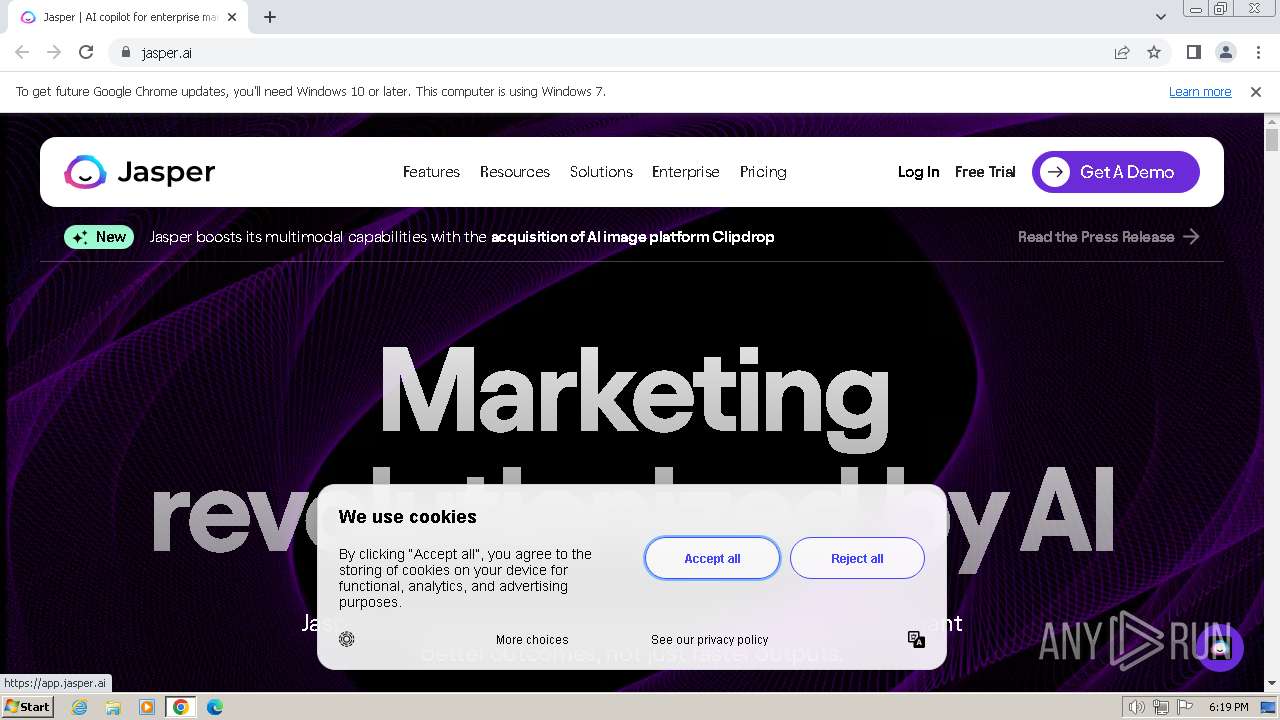Click the New badge in announcement bar
The width and height of the screenshot is (1280, 720).
(99, 237)
